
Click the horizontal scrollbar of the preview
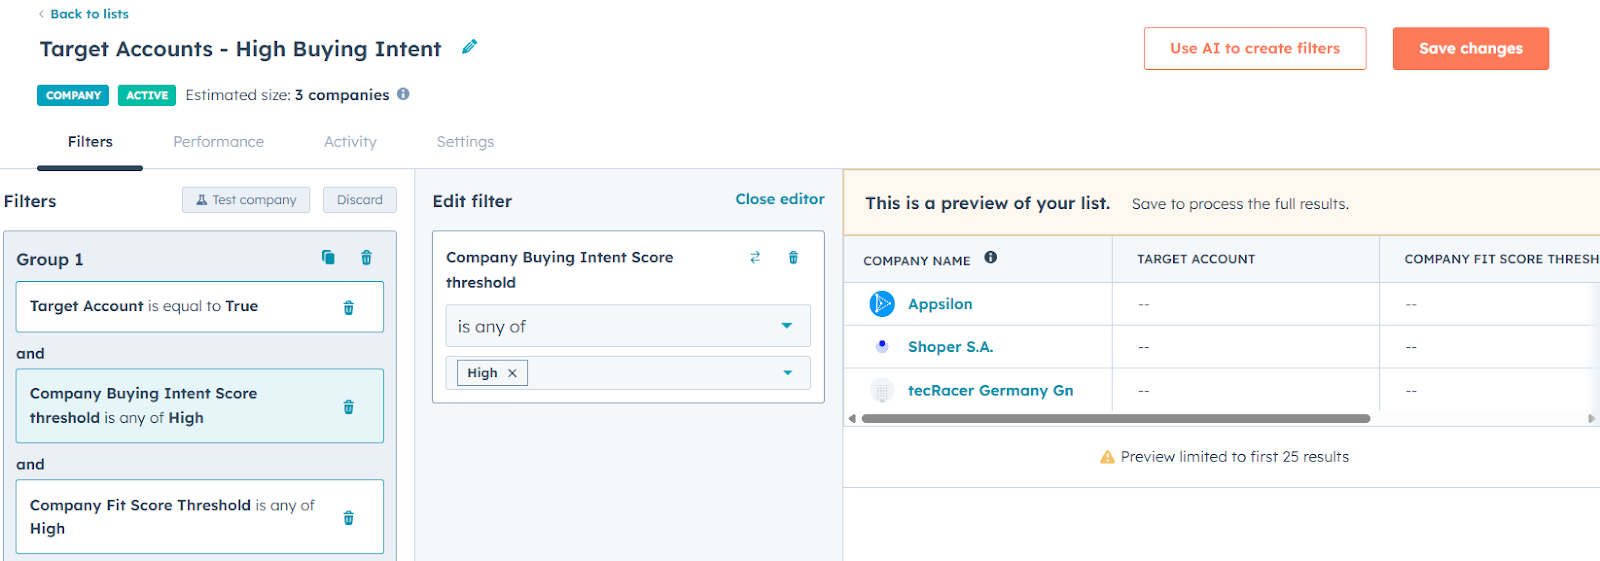point(1116,419)
